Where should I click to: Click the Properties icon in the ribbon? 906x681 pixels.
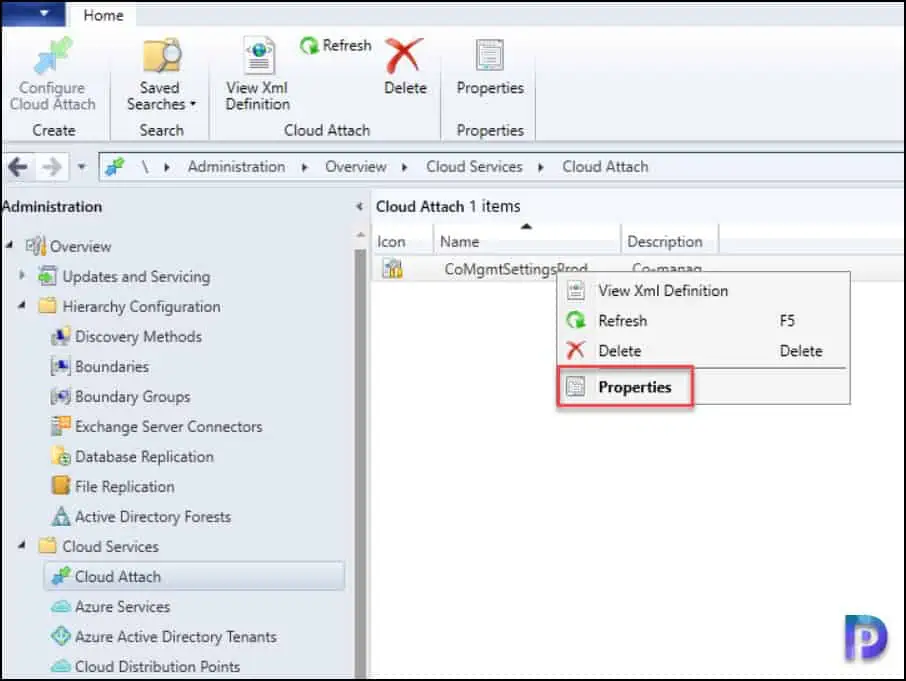489,55
